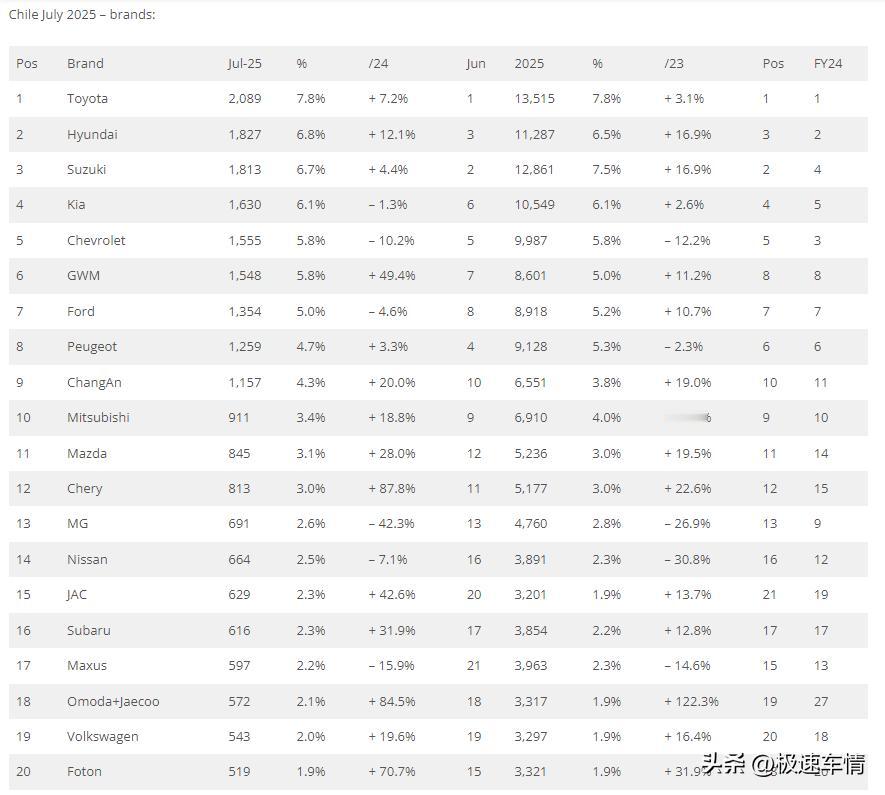Image resolution: width=885 pixels, height=795 pixels.
Task: Click the Brand column header
Action: [85, 64]
